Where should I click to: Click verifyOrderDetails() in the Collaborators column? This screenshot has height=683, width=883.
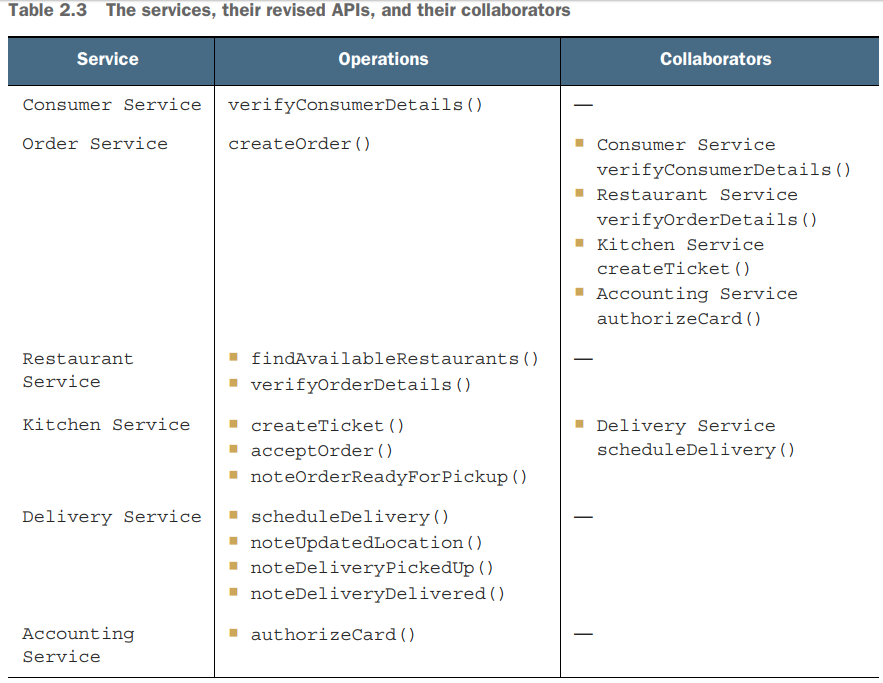click(706, 220)
